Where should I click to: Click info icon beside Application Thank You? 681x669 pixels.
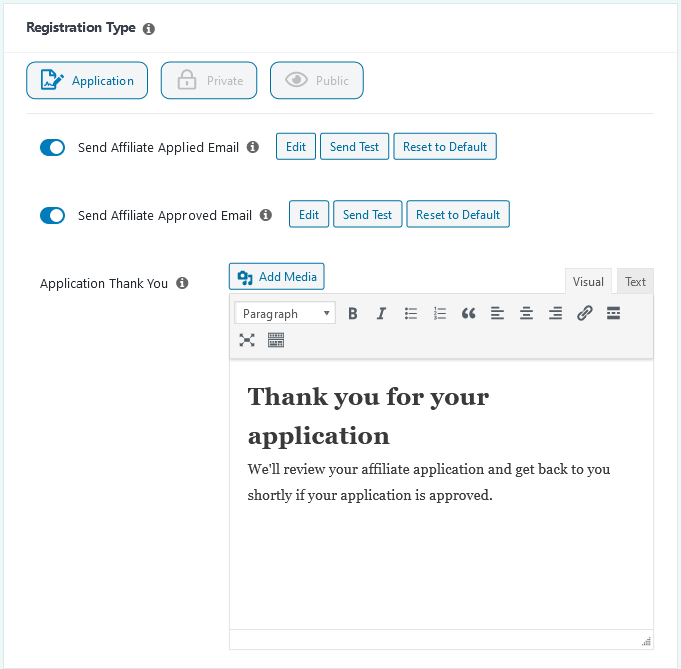pos(182,283)
